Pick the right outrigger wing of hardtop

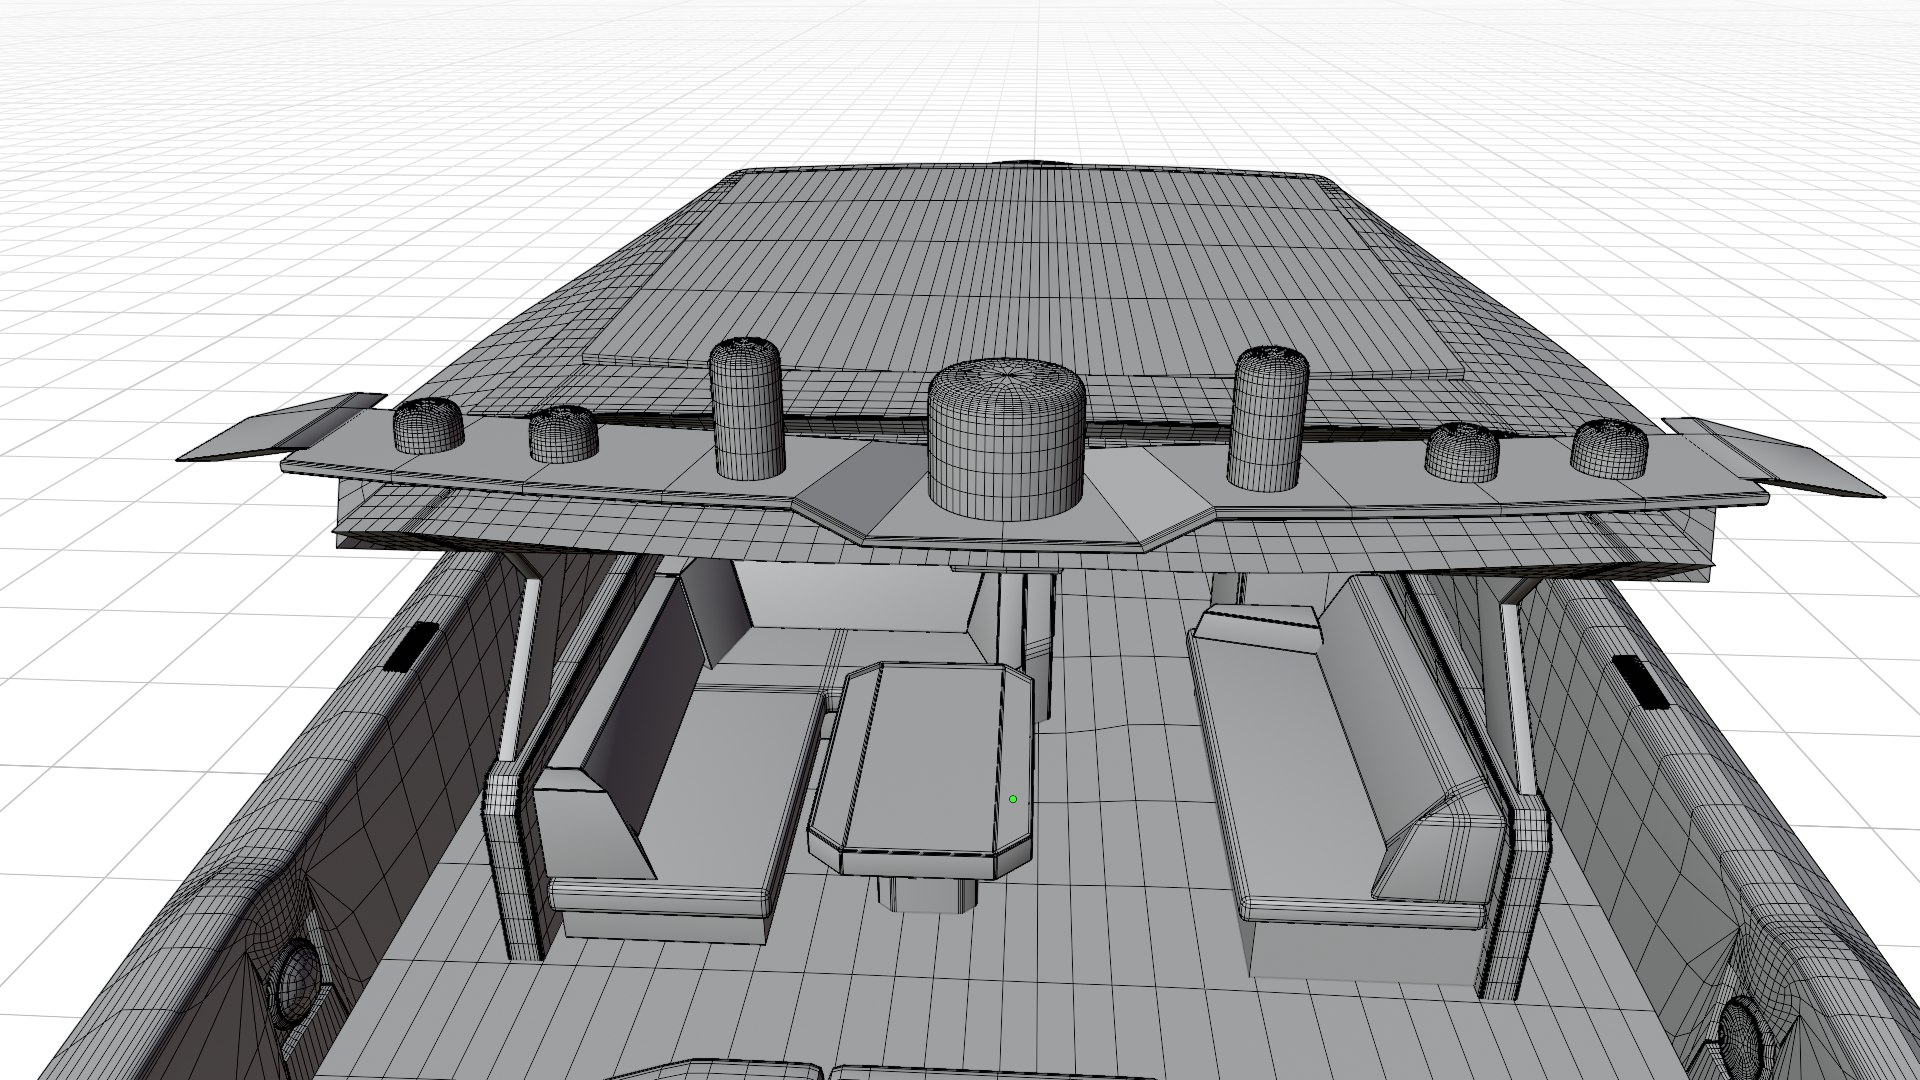[1775, 457]
